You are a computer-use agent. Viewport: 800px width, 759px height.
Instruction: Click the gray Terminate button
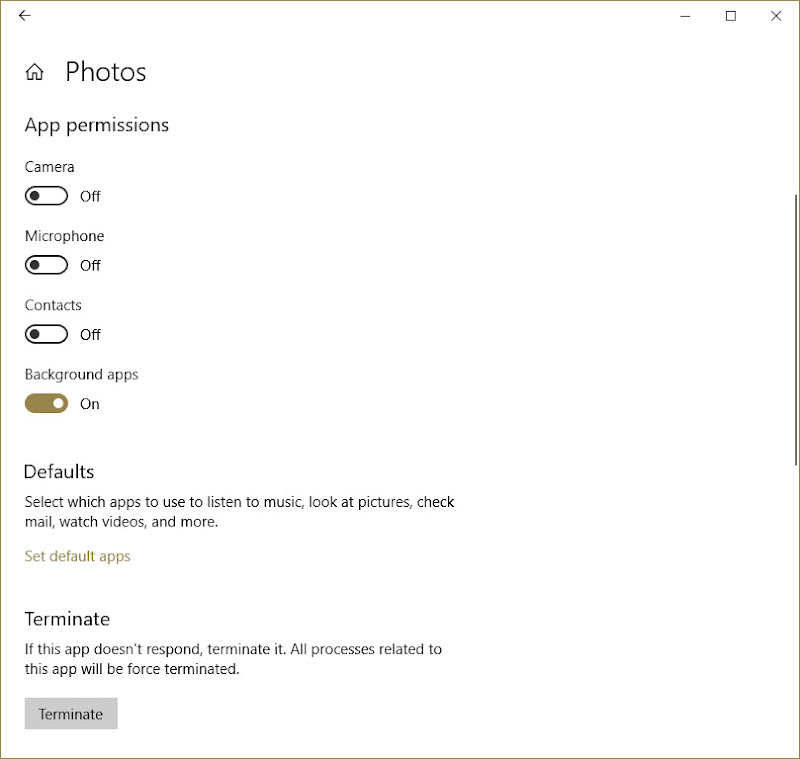pyautogui.click(x=71, y=714)
